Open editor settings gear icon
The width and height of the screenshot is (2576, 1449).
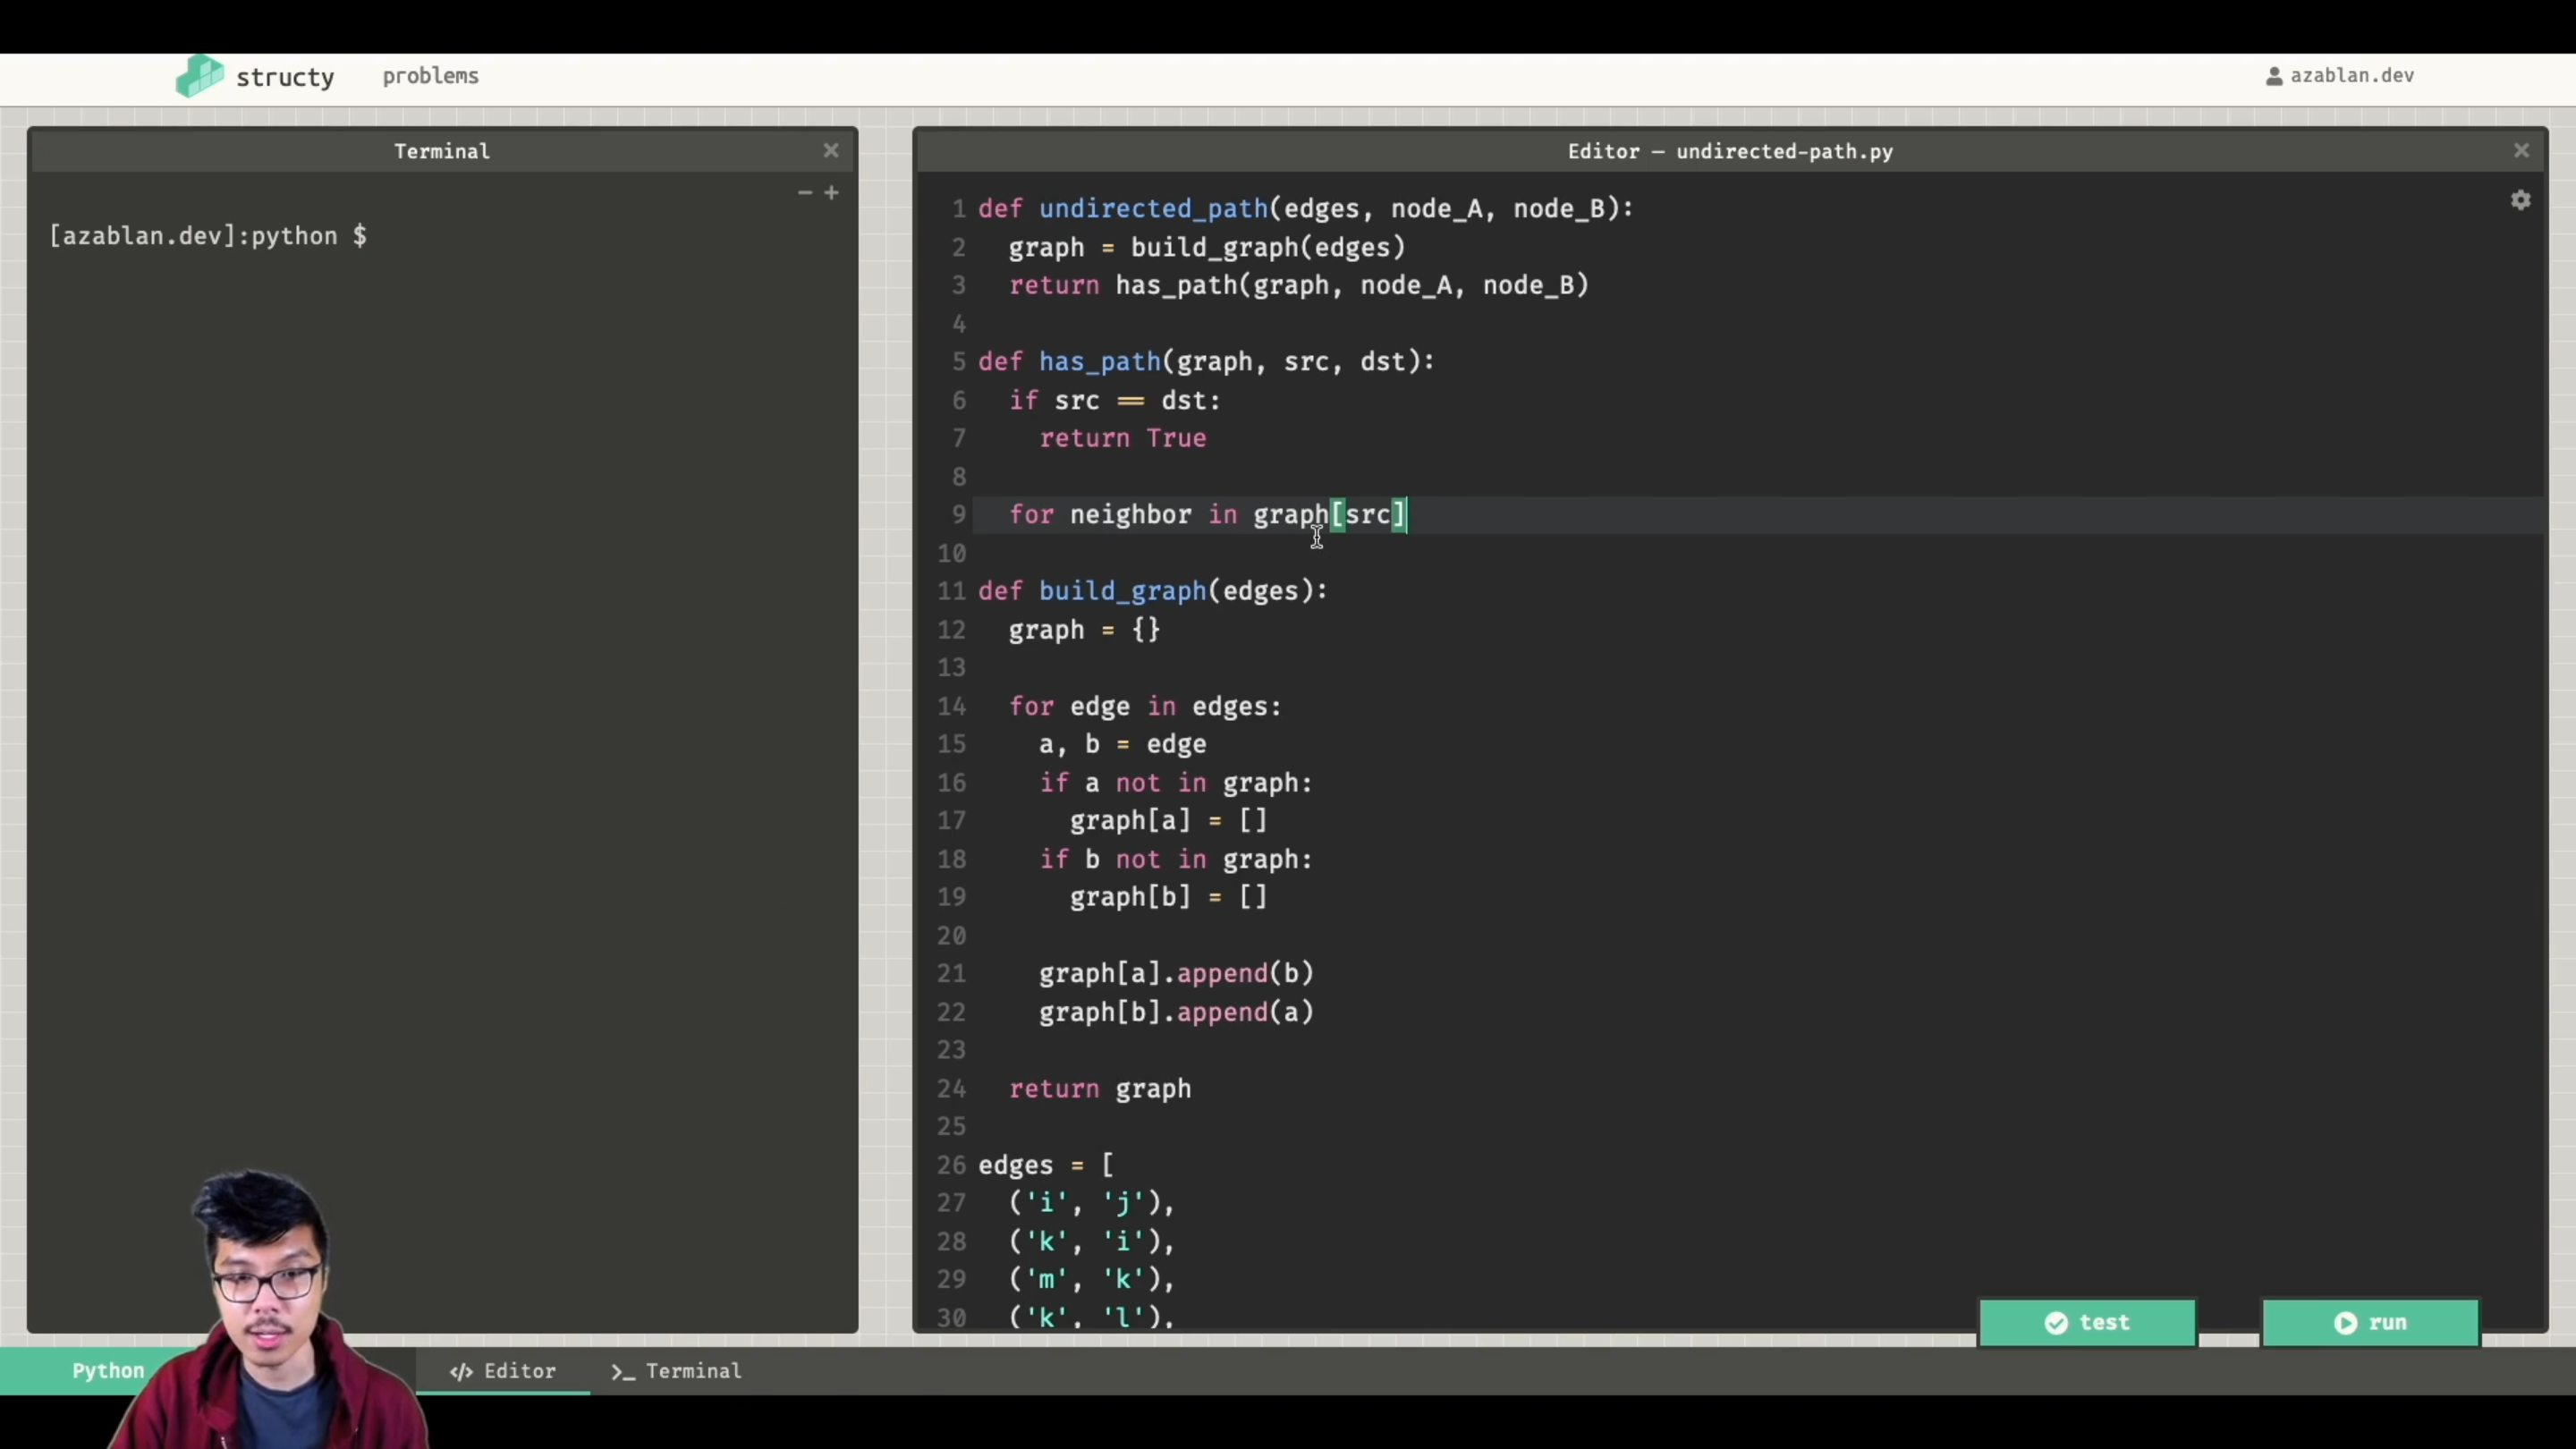coord(2520,200)
